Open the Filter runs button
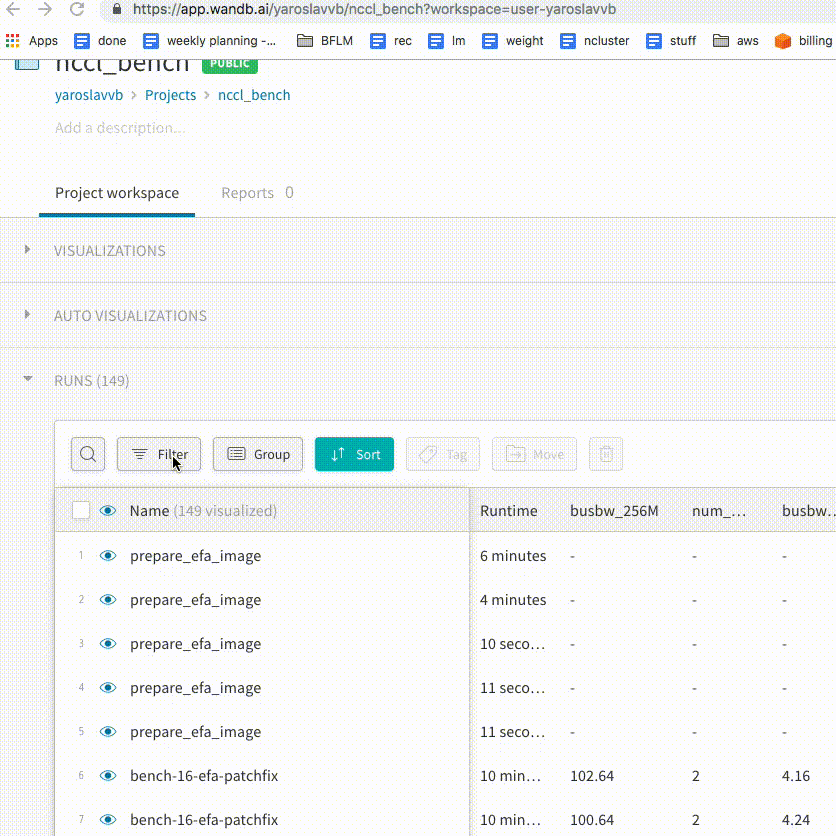Screen dimensions: 836x836 pyautogui.click(x=159, y=454)
